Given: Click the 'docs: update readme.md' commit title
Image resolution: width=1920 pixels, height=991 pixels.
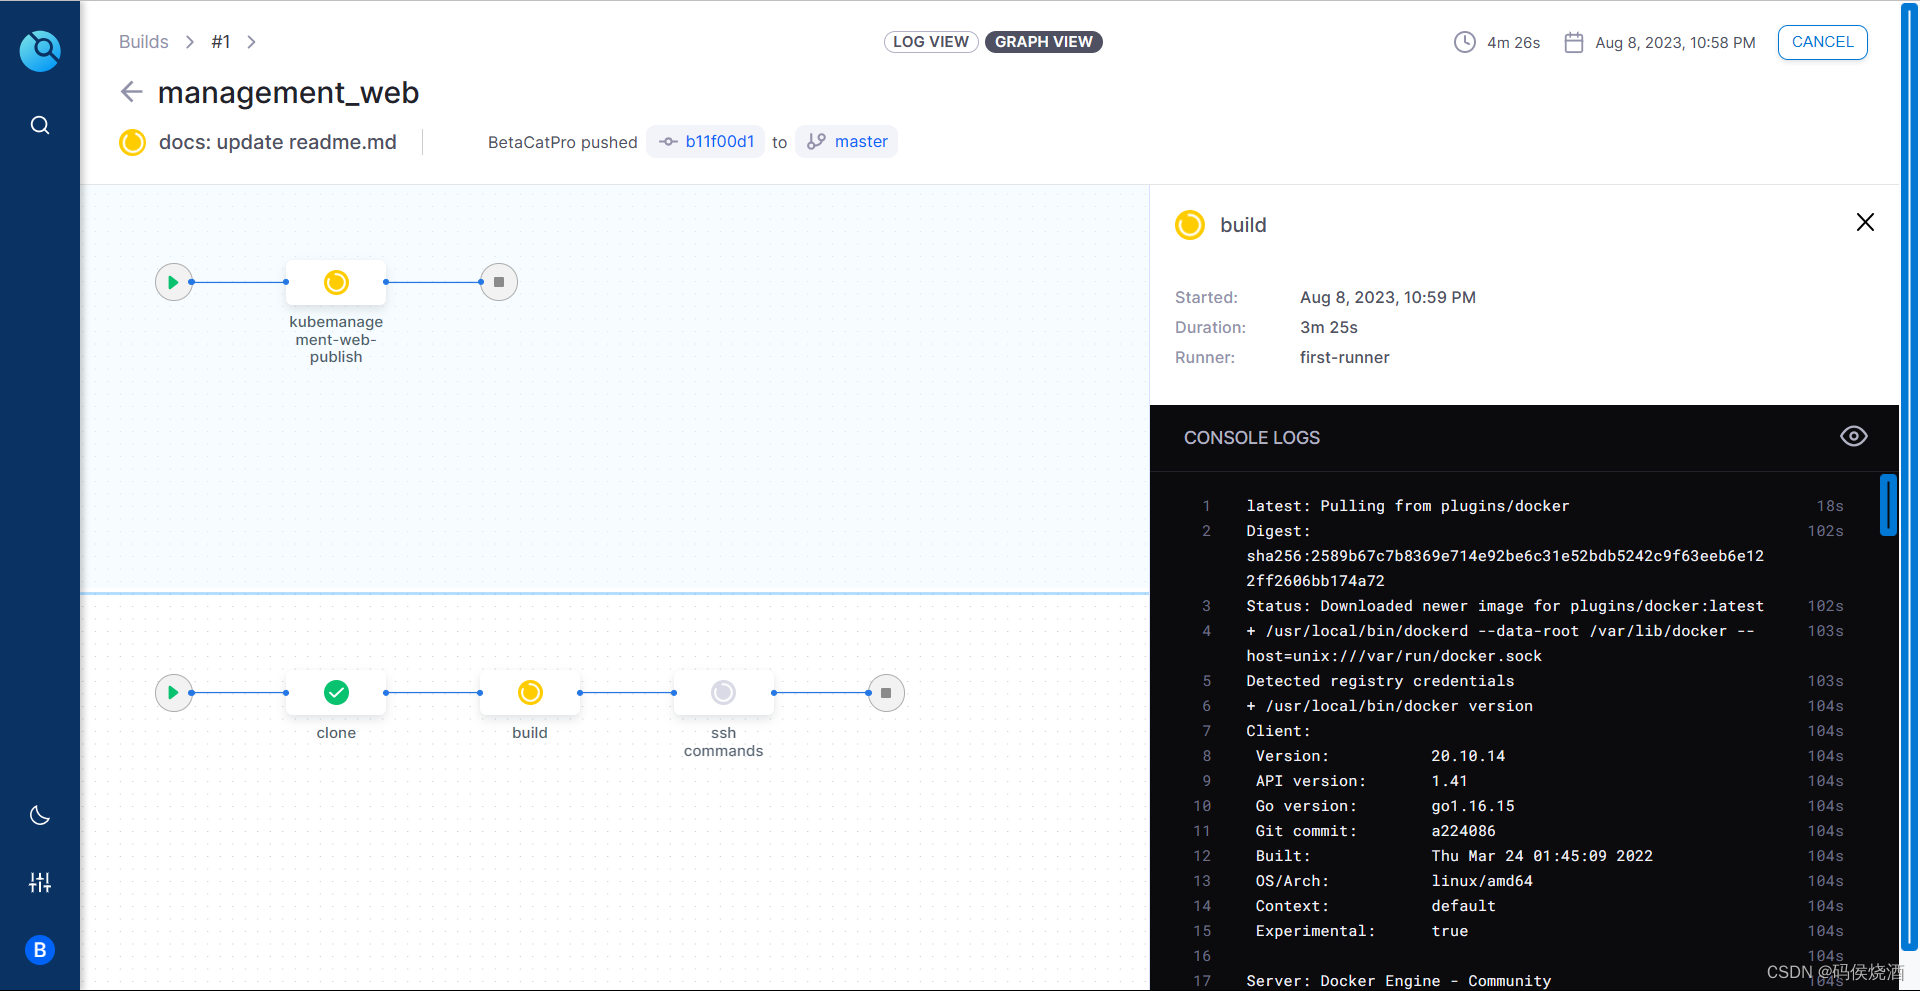Looking at the screenshot, I should [278, 142].
